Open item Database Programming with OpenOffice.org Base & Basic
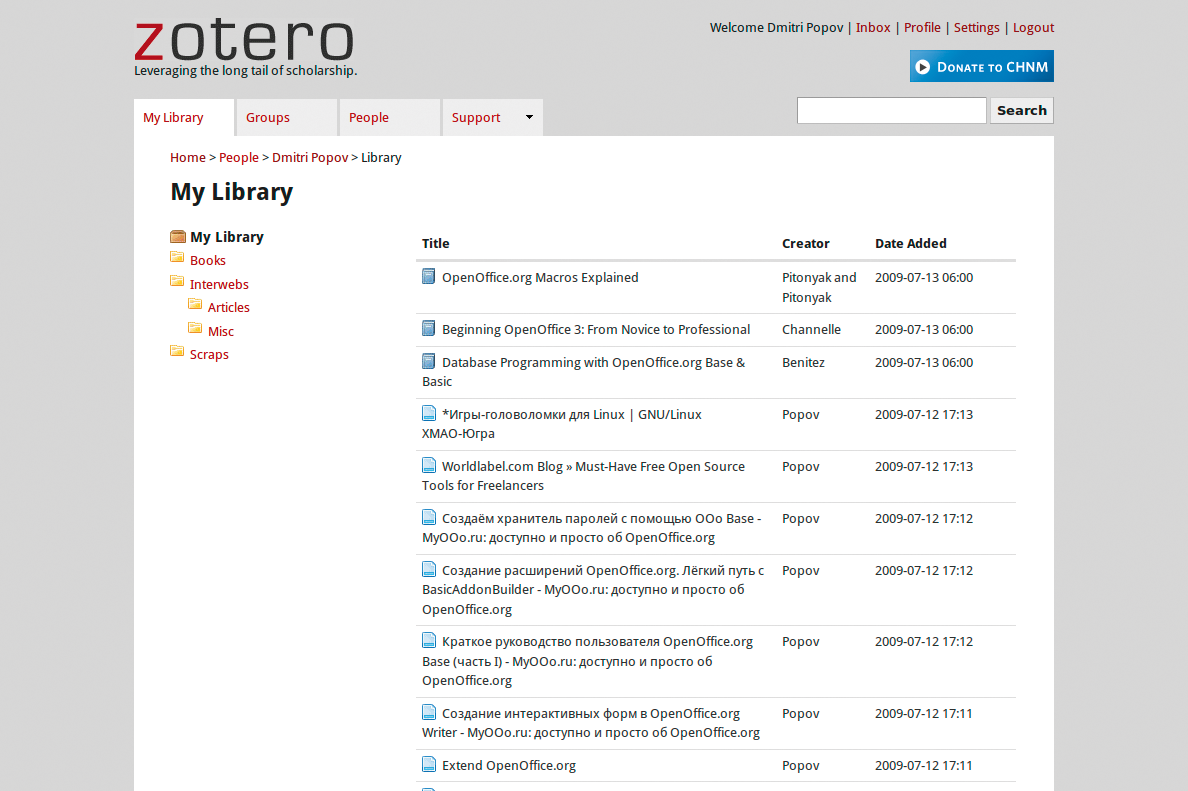This screenshot has height=791, width=1188. [x=583, y=371]
